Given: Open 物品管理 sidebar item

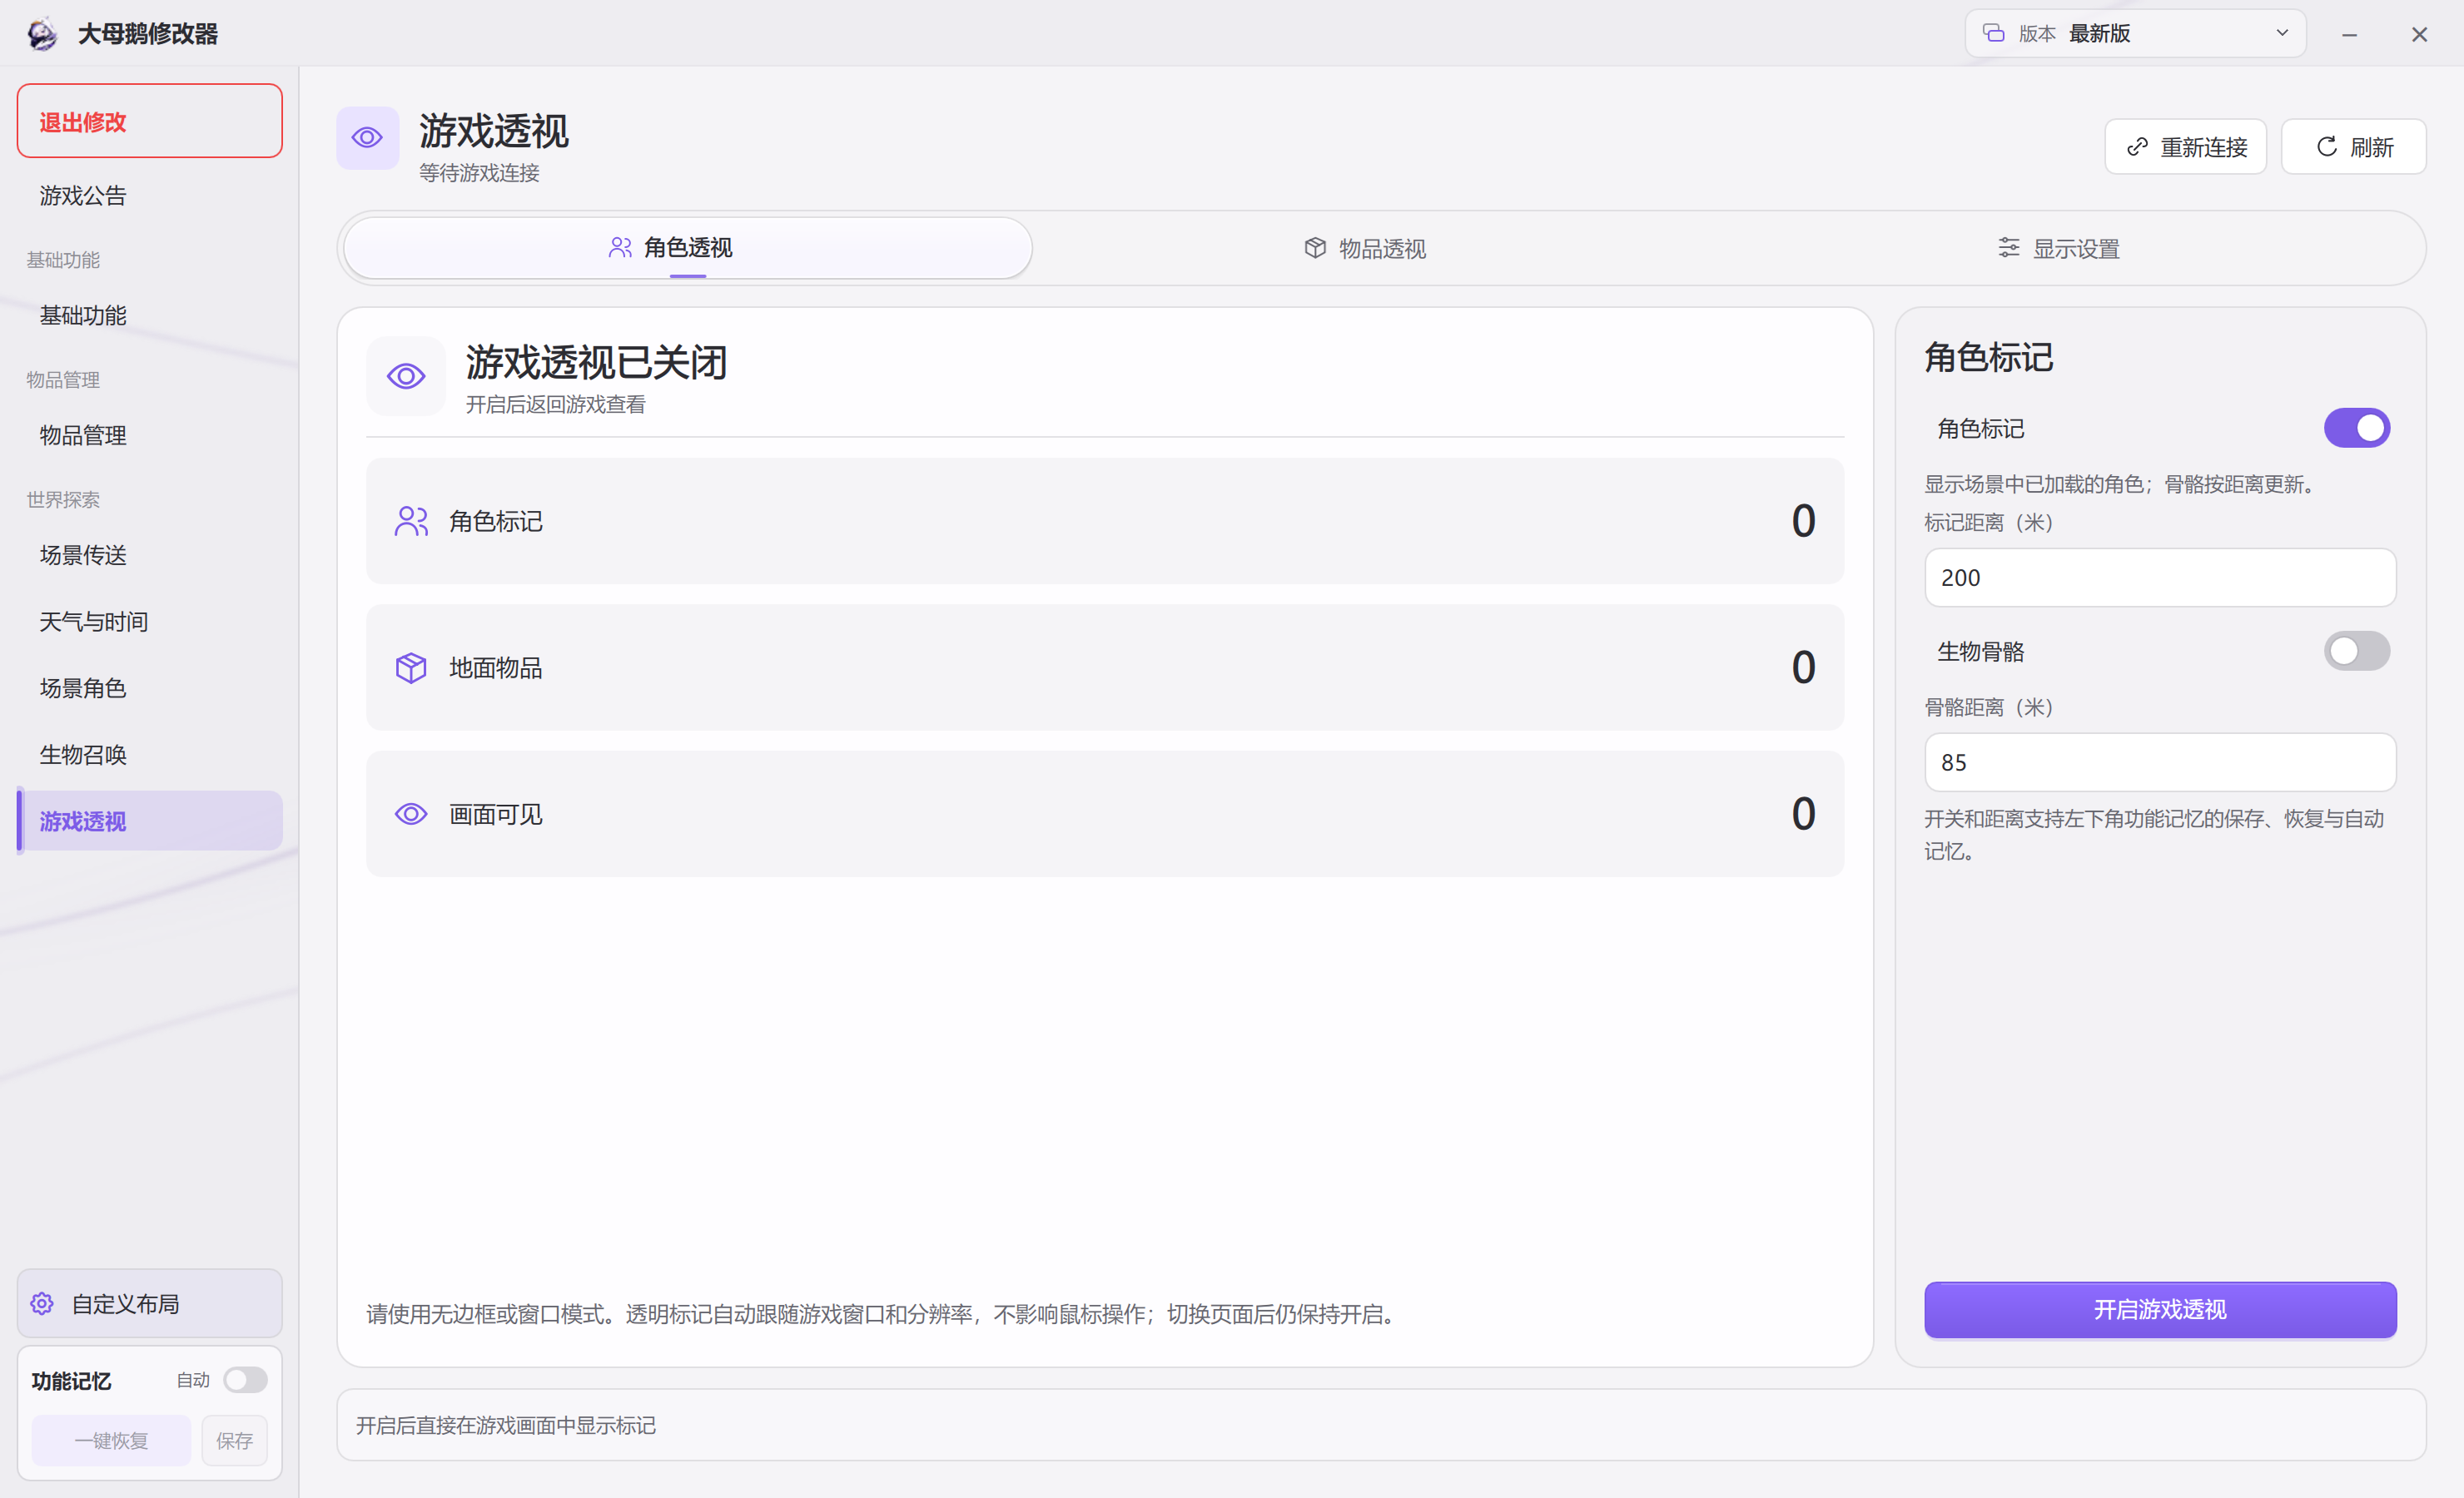Looking at the screenshot, I should click(x=150, y=436).
